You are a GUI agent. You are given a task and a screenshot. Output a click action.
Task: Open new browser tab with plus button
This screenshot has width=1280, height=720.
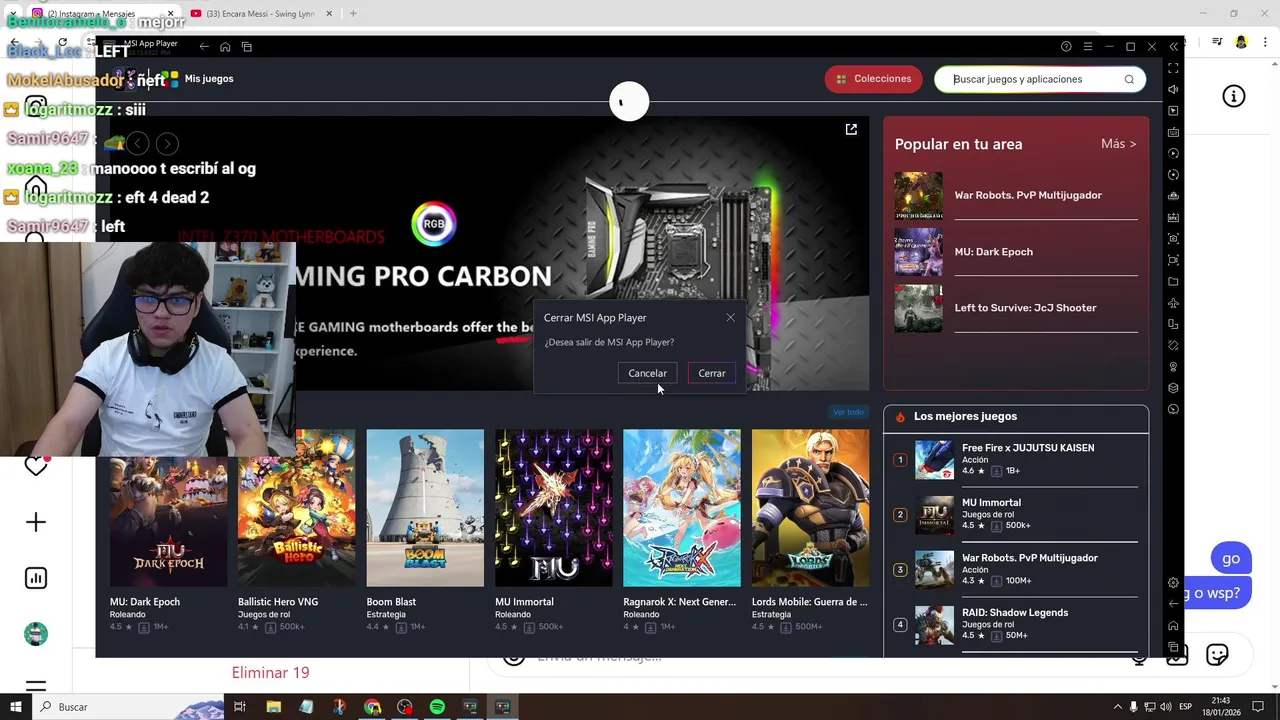[x=353, y=14]
